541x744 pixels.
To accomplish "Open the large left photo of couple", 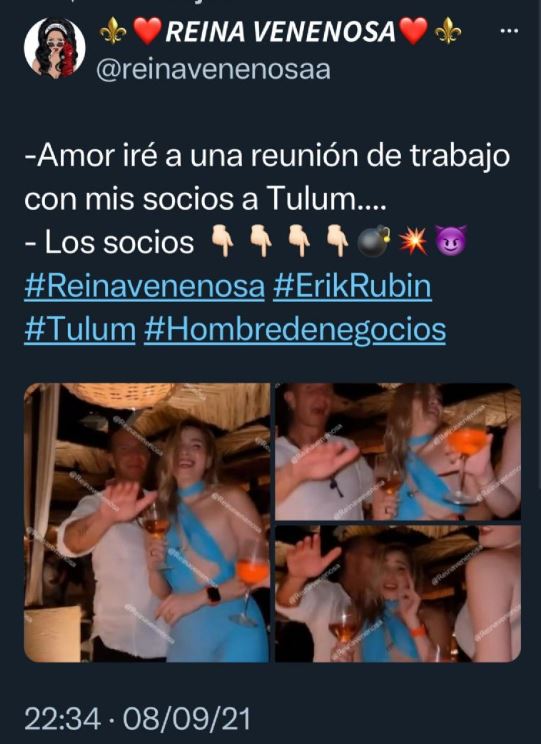I will pos(147,522).
